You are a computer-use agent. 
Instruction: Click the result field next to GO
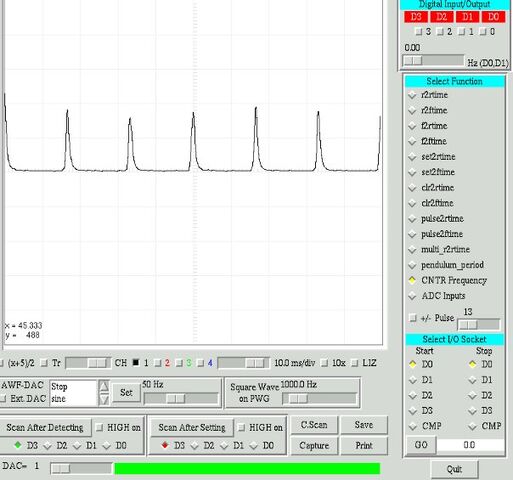pos(470,445)
